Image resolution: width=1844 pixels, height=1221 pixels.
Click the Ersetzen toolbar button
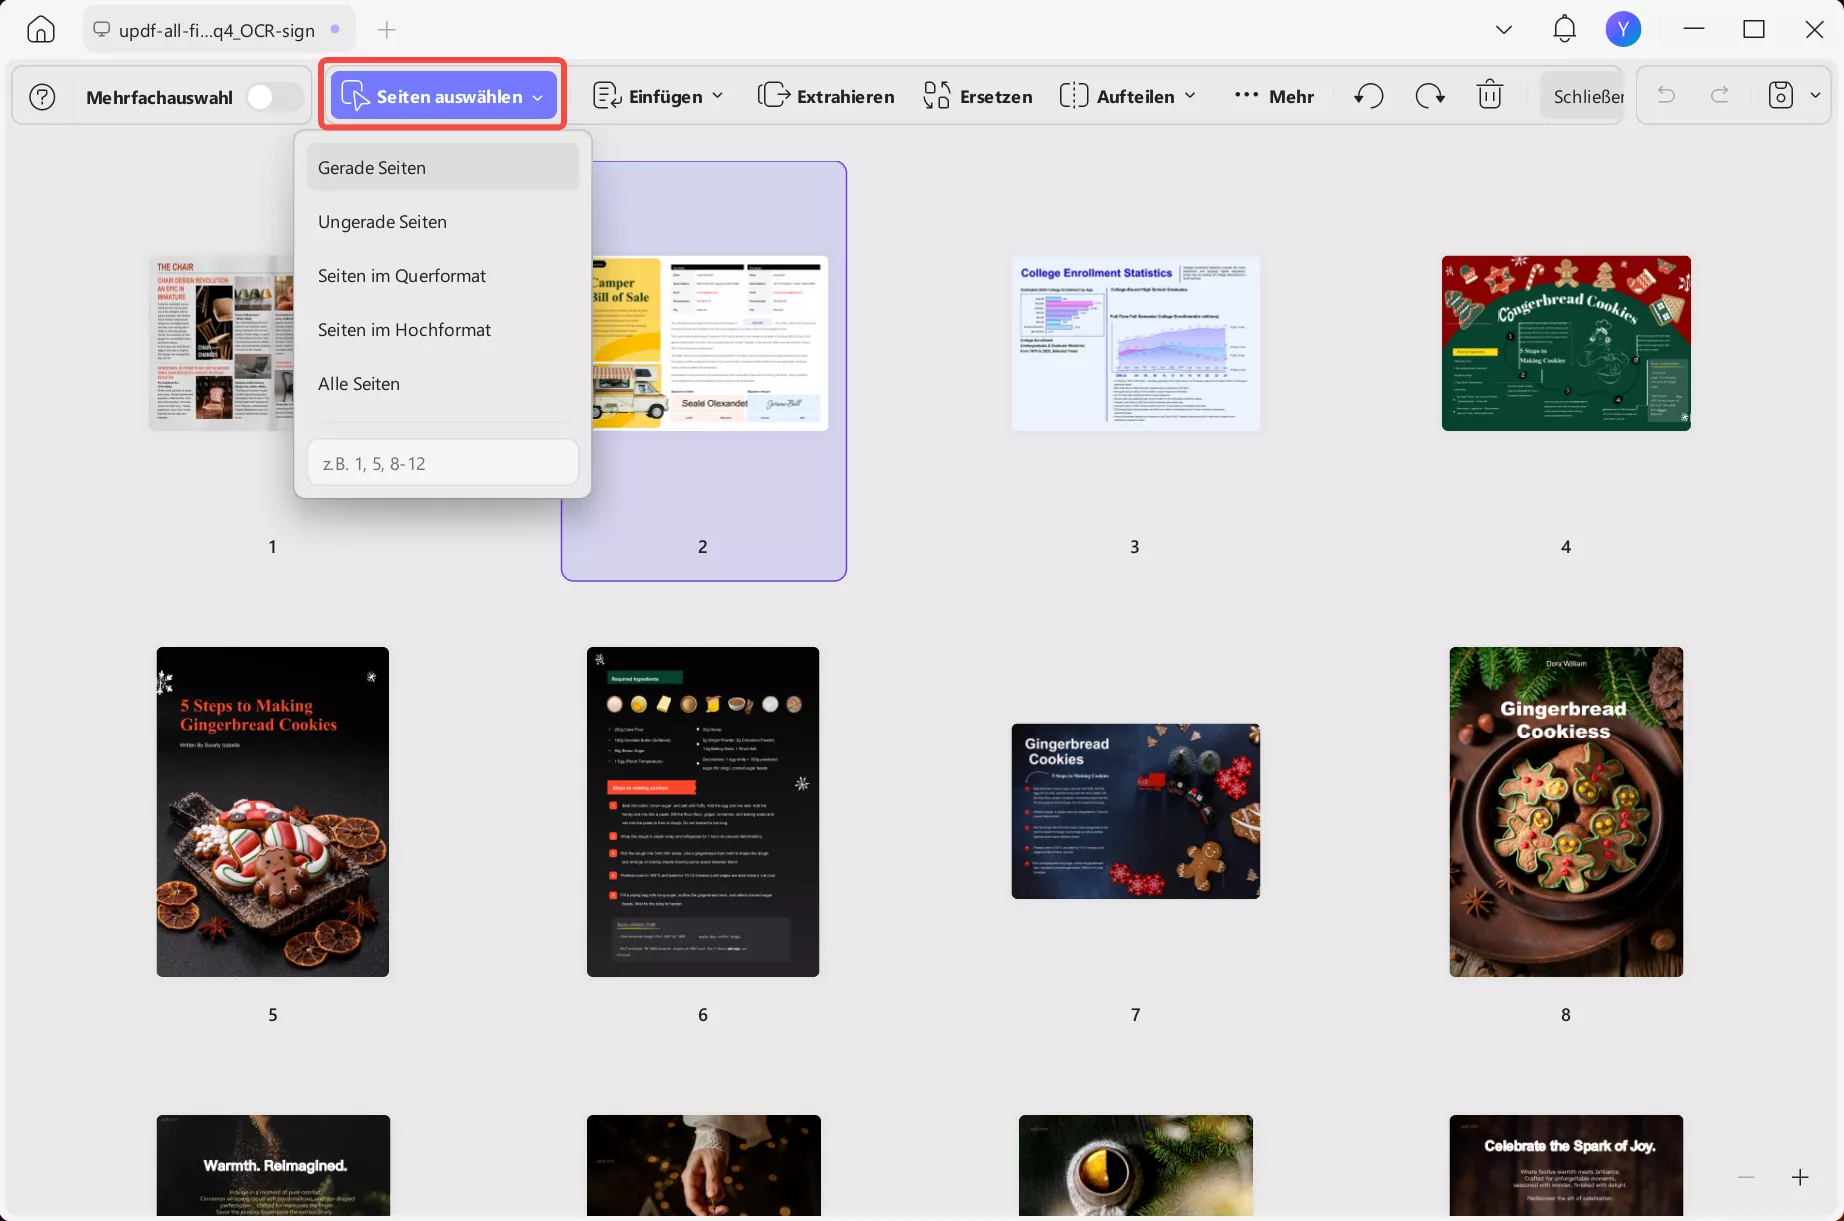(977, 96)
